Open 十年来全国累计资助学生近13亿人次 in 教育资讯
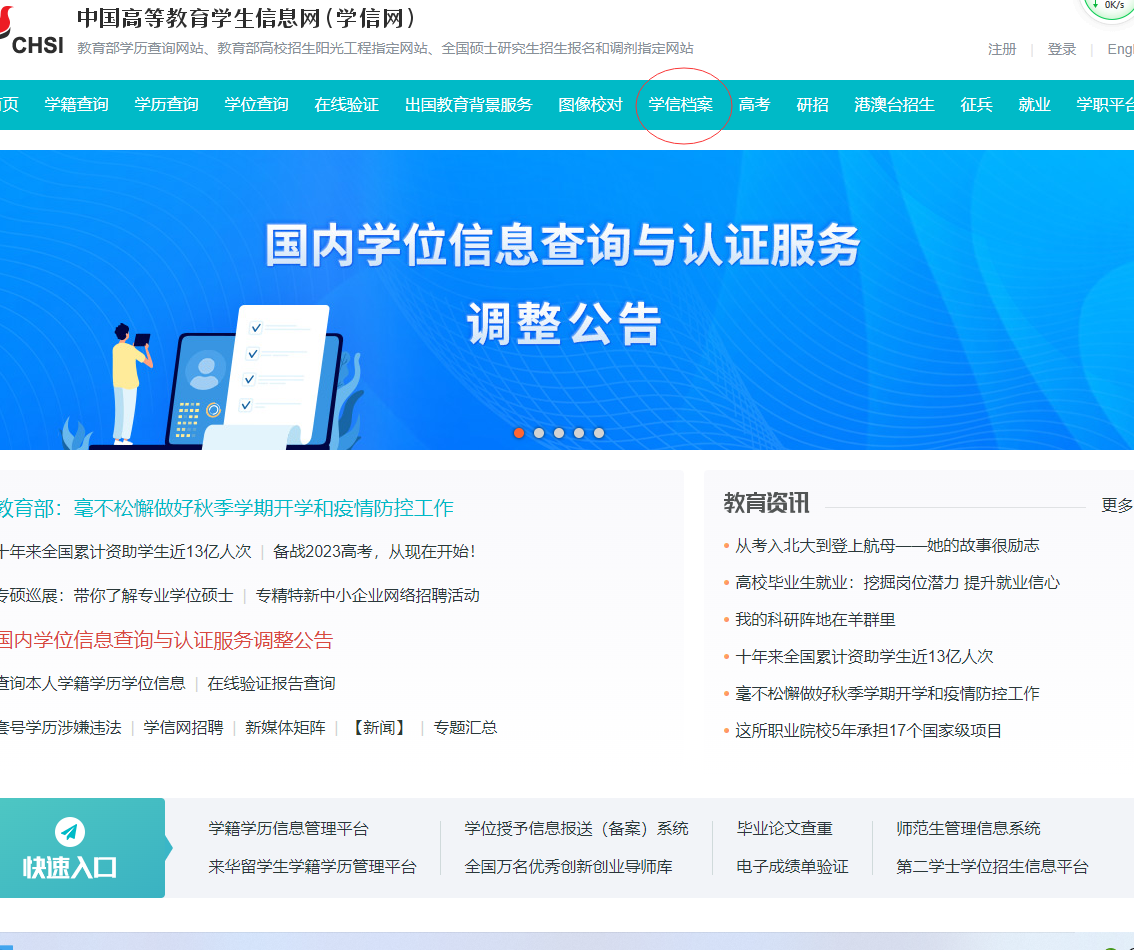The height and width of the screenshot is (950, 1134). pos(864,656)
